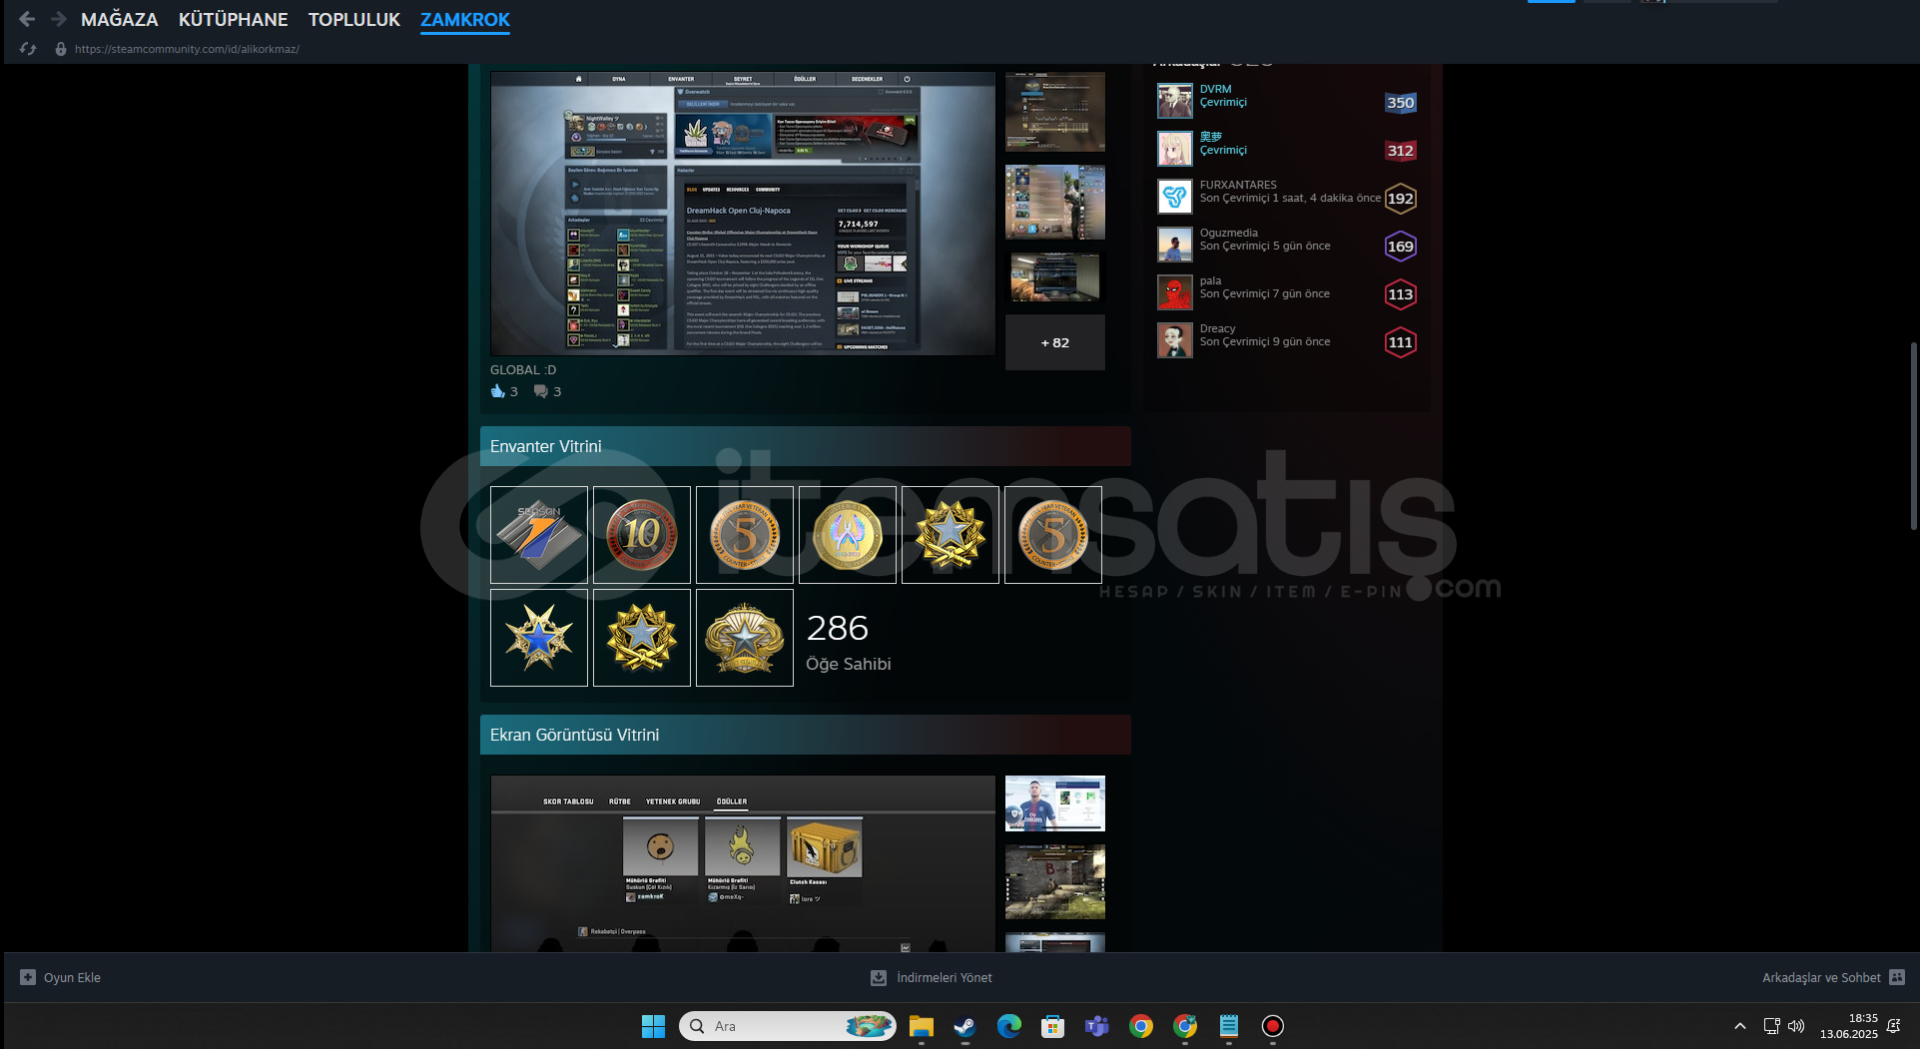Go back with the back arrow
The image size is (1920, 1049).
tap(27, 19)
